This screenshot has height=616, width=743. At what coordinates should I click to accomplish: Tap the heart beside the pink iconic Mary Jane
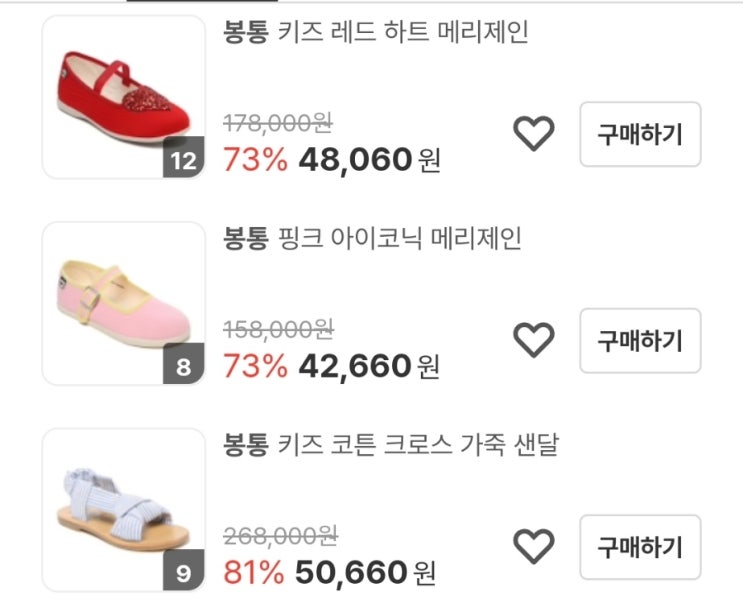coord(533,341)
